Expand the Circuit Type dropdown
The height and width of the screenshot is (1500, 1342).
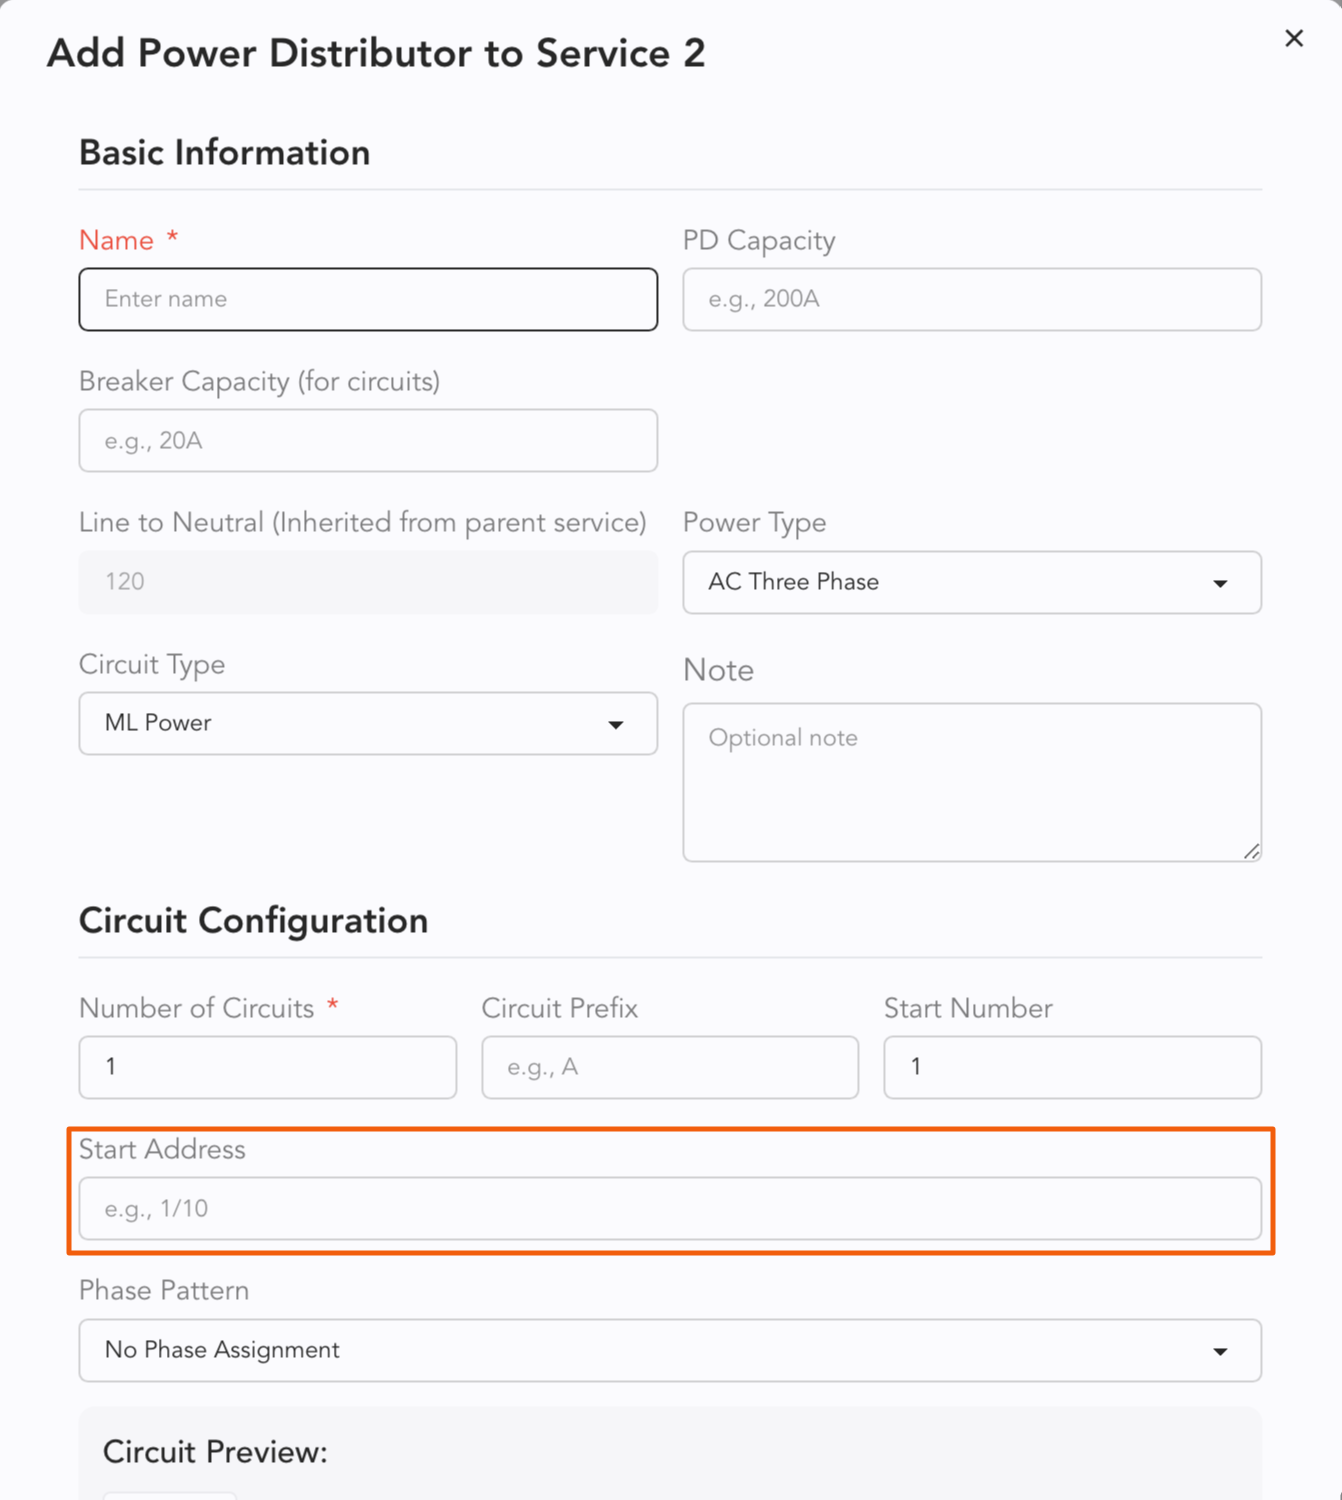click(x=368, y=723)
